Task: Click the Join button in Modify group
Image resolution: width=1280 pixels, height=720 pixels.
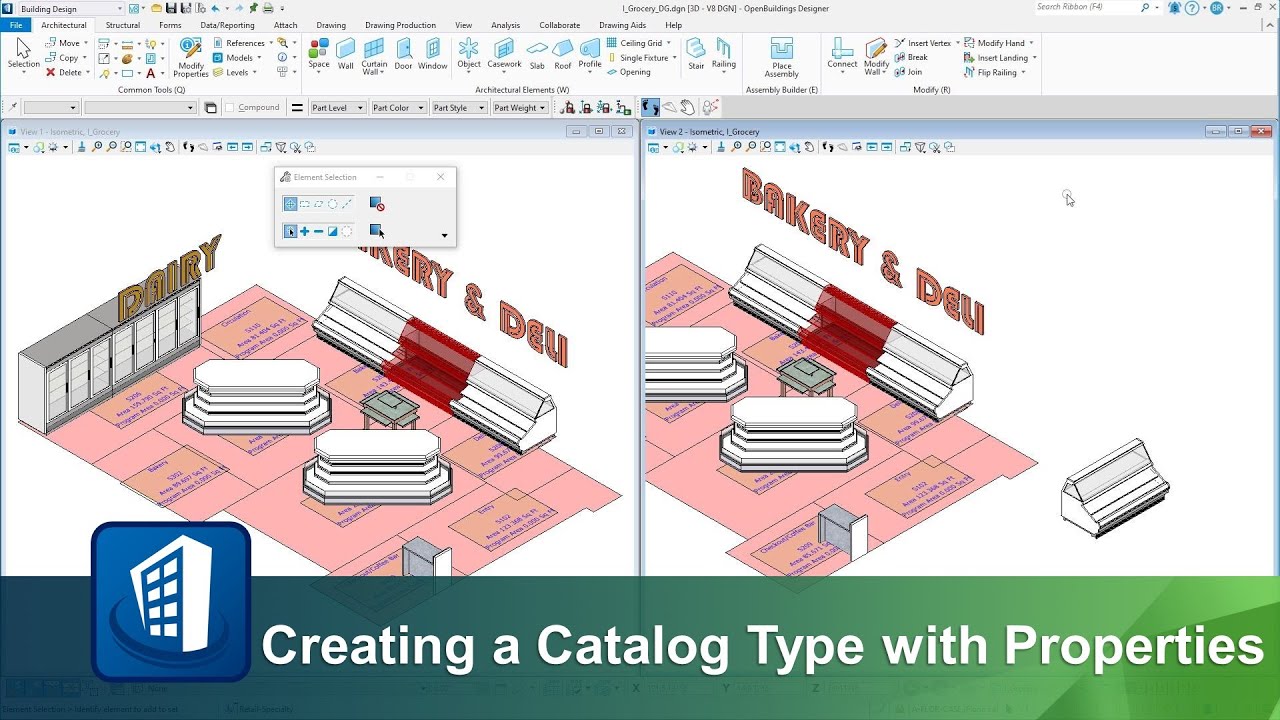Action: (x=909, y=72)
